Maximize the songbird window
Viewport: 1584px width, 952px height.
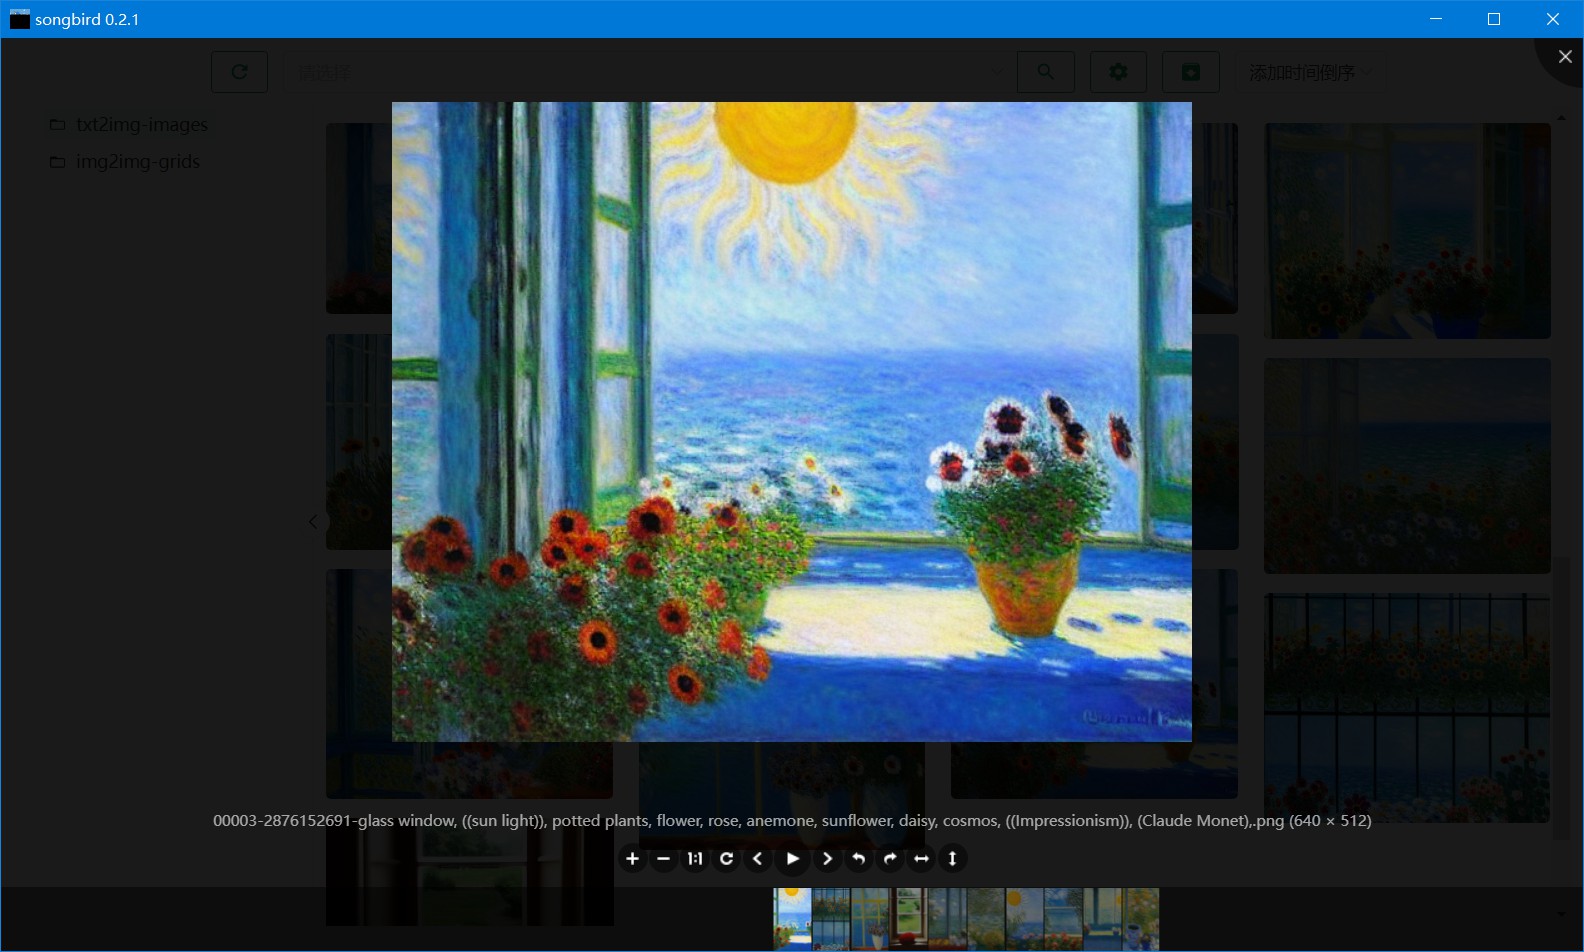[x=1494, y=19]
